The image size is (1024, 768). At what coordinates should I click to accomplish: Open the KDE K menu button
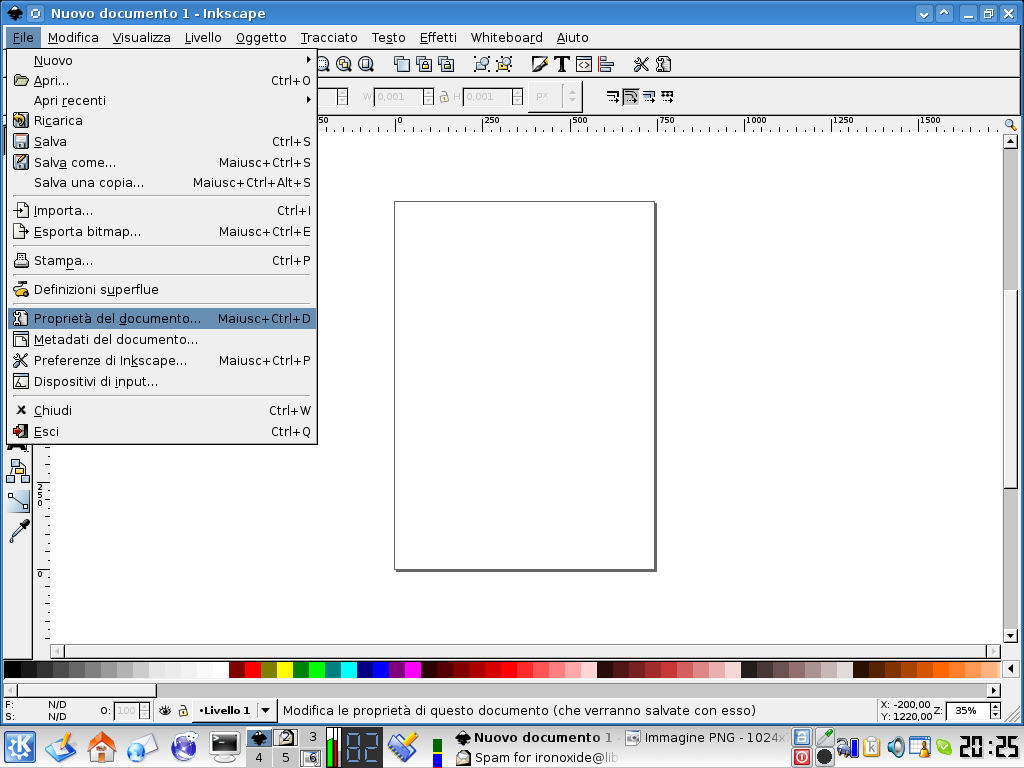(x=19, y=746)
